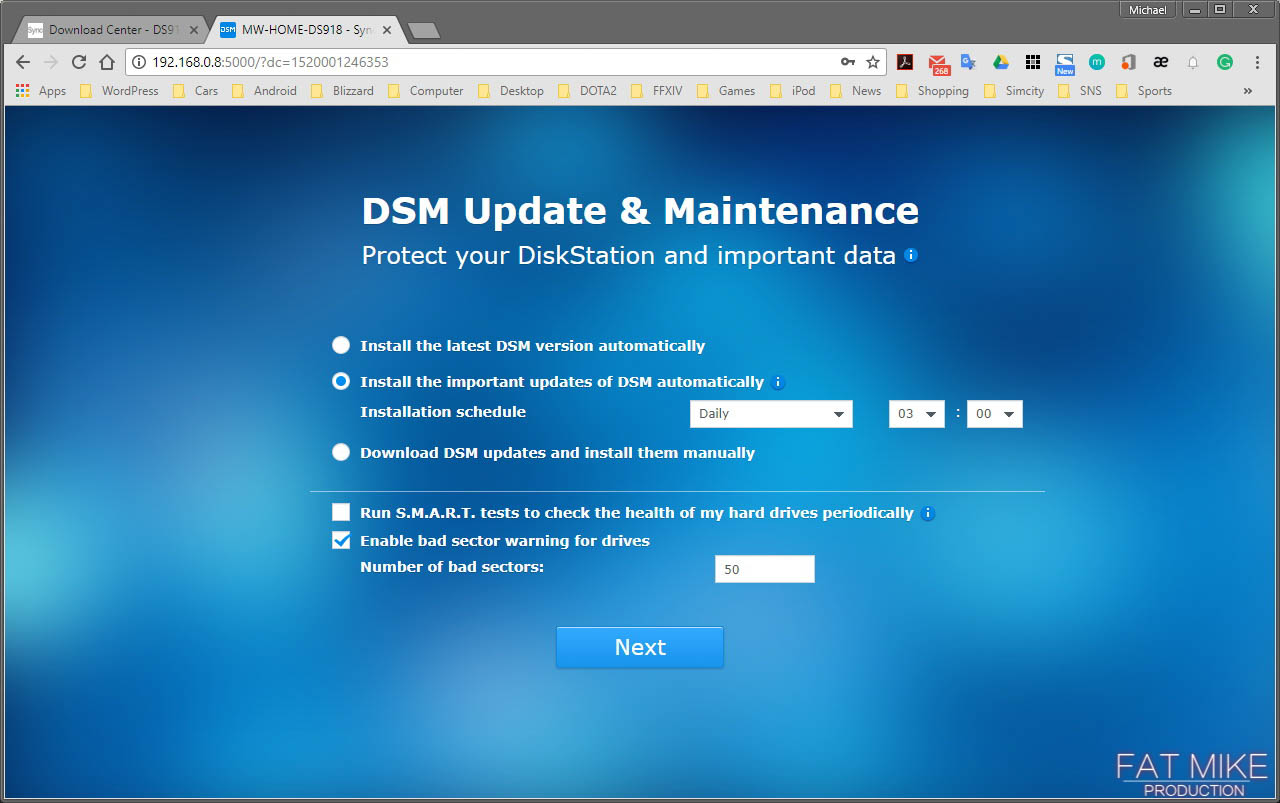
Task: Open the hour dropdown showing 03
Action: (x=917, y=414)
